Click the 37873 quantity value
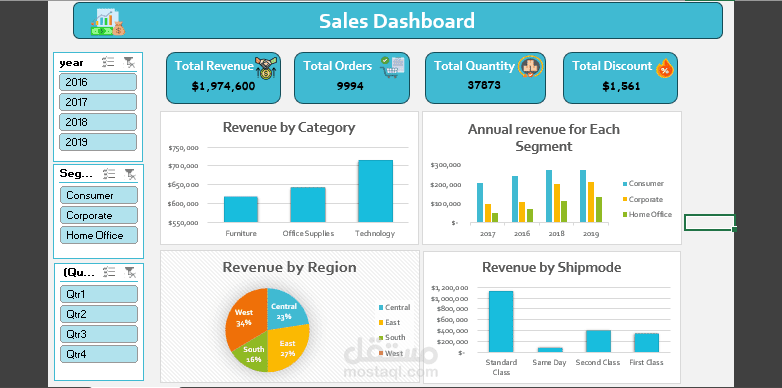This screenshot has height=388, width=782. click(x=484, y=85)
